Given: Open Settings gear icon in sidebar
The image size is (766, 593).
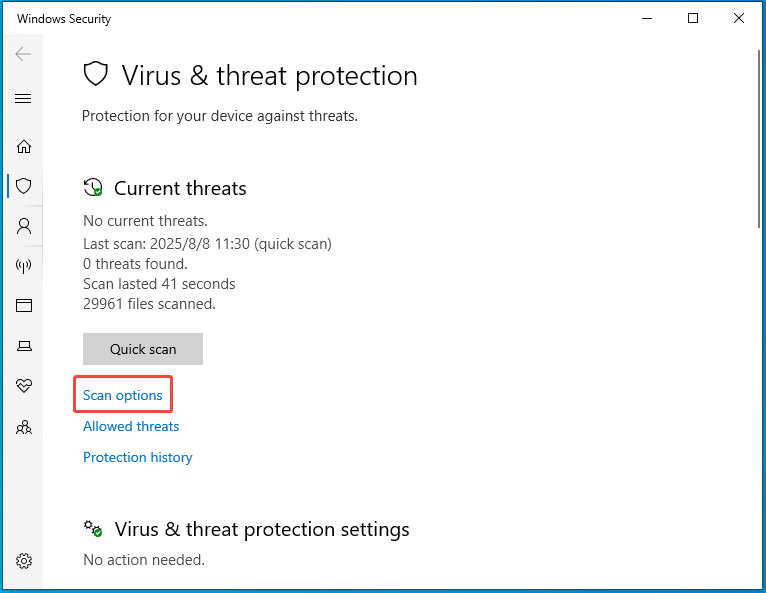Looking at the screenshot, I should [x=23, y=561].
